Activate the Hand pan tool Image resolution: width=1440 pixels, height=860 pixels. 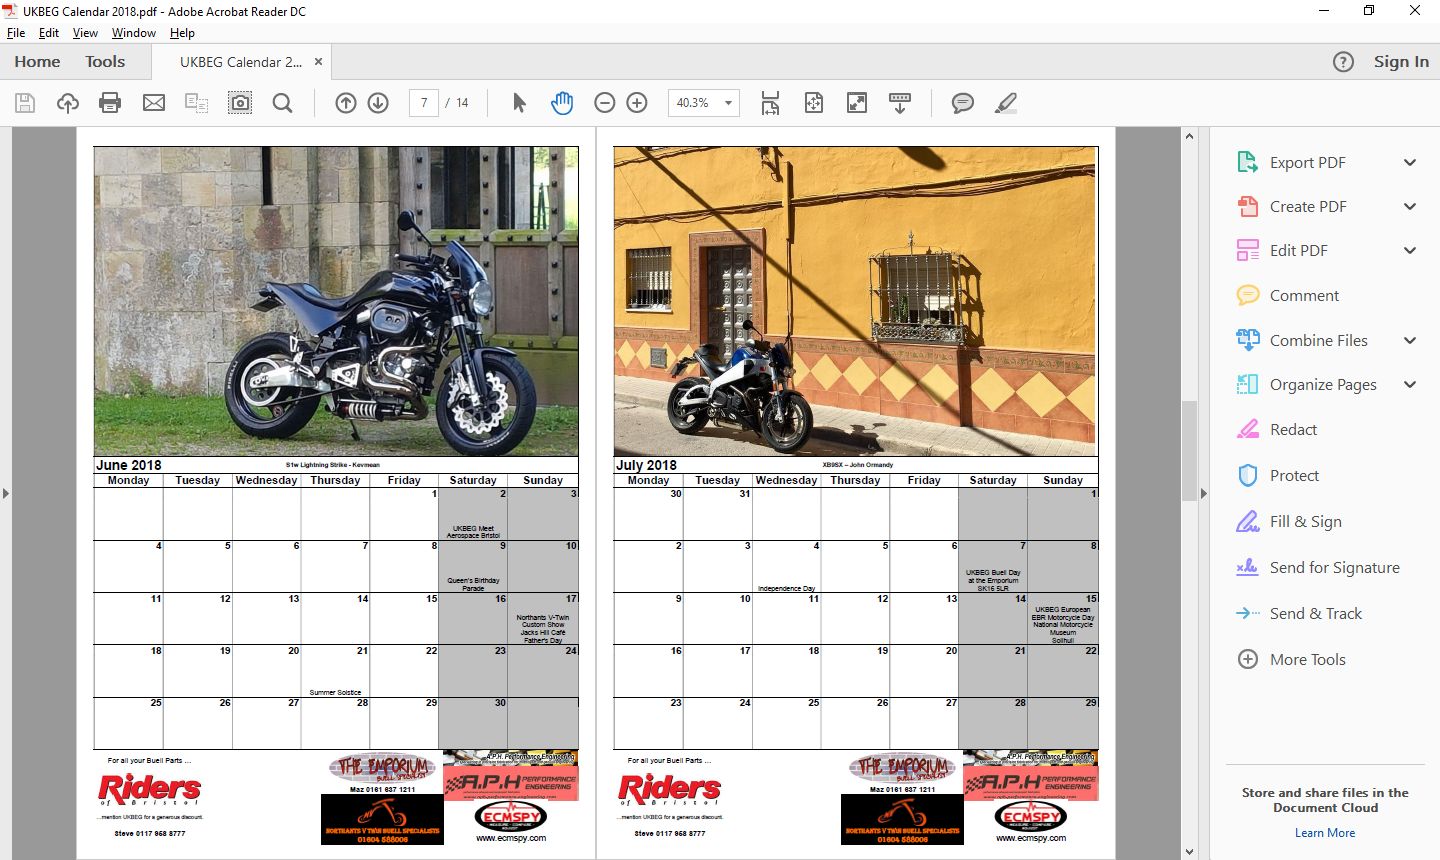(562, 103)
